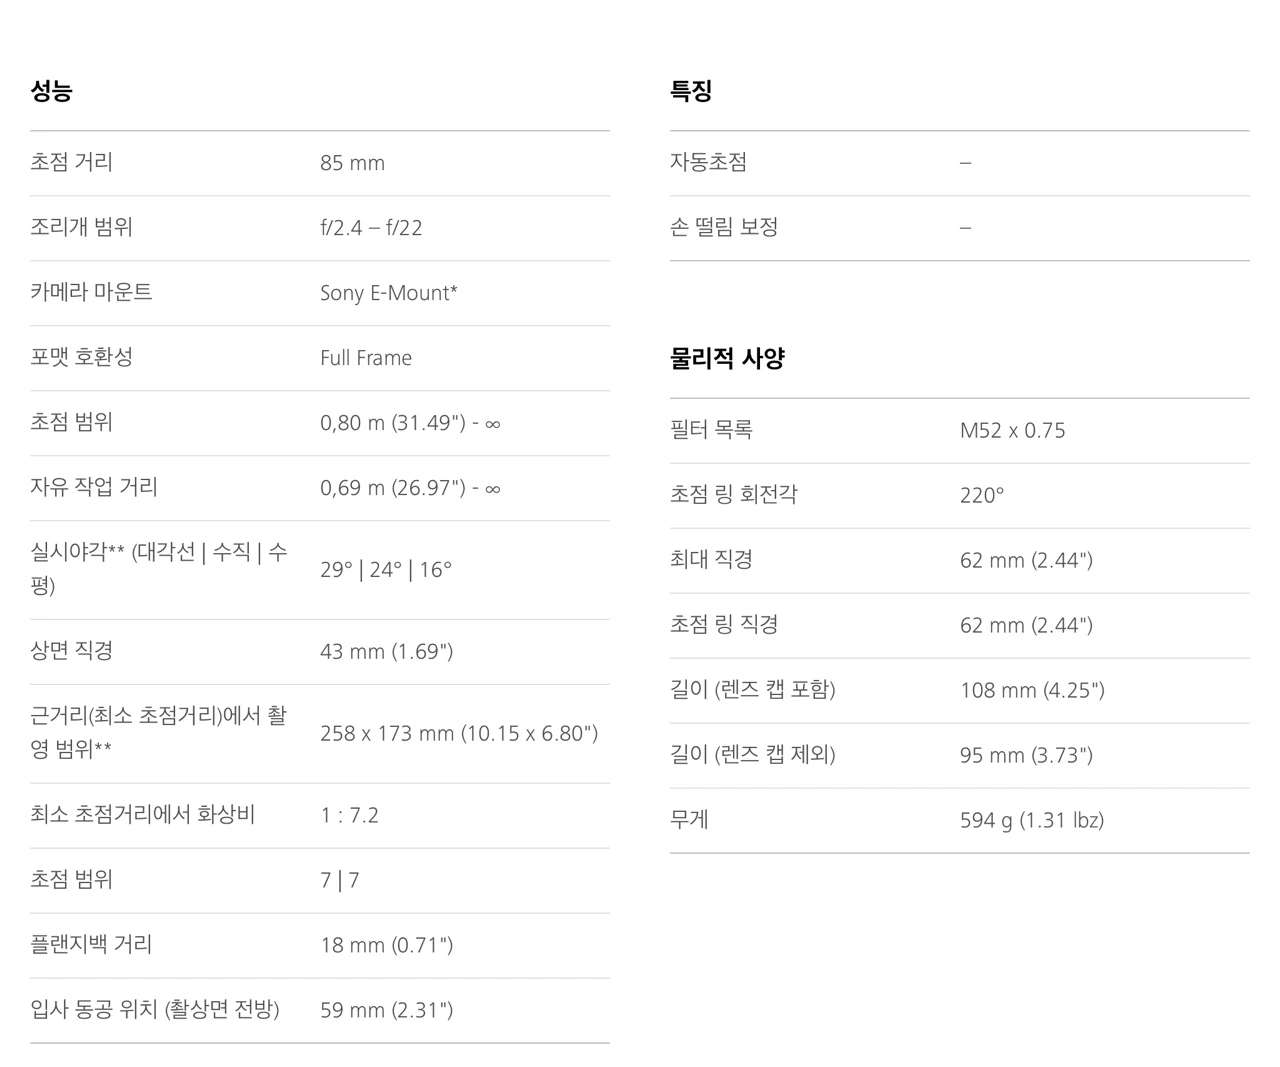1280x1067 pixels.
Task: Click the Sony E-Mount* value
Action: tap(389, 293)
